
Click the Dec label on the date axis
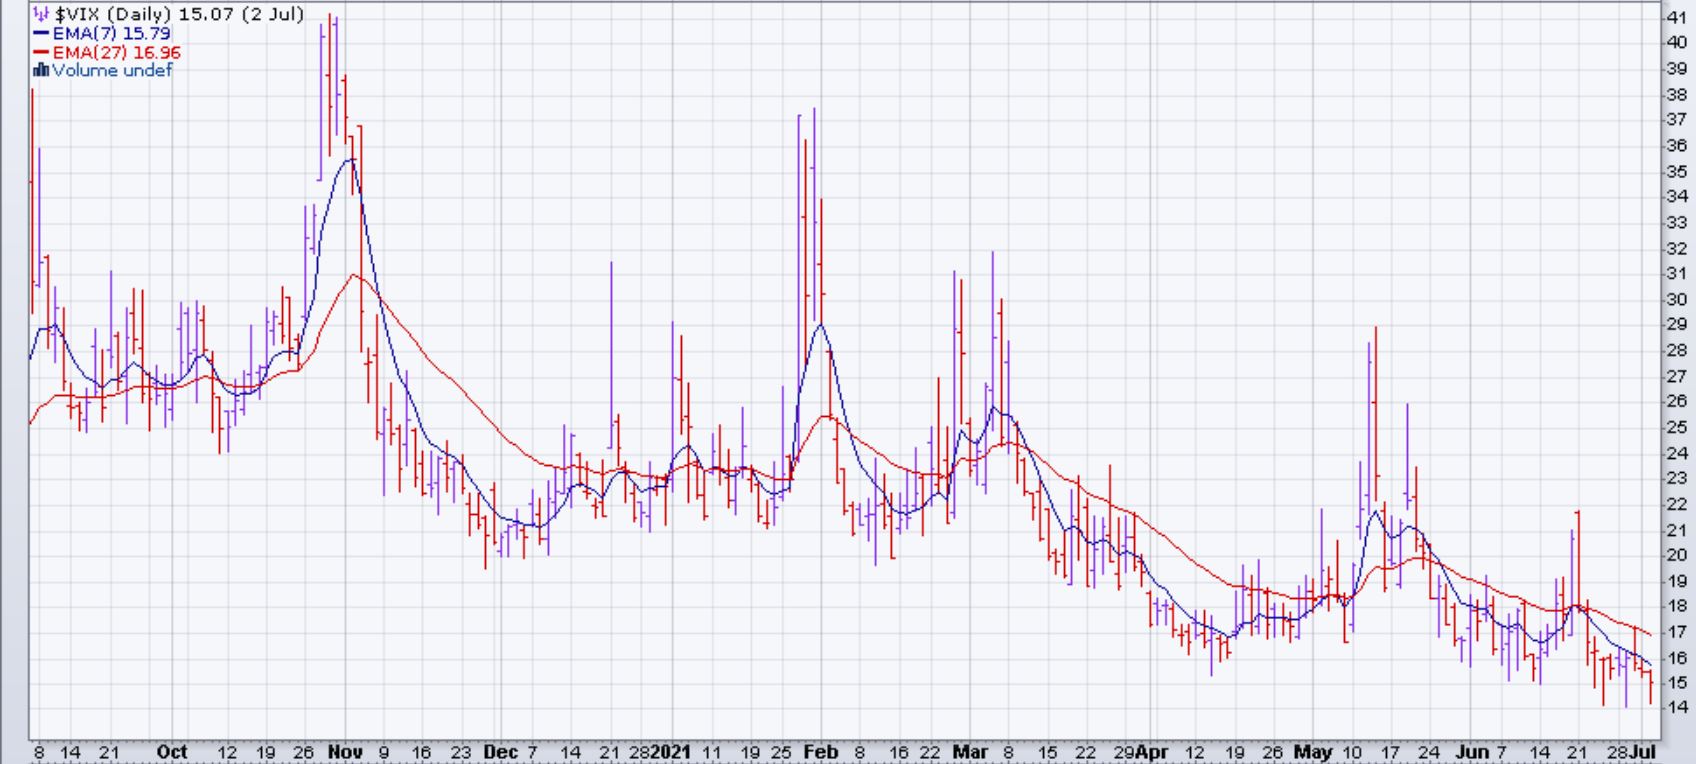[x=500, y=752]
